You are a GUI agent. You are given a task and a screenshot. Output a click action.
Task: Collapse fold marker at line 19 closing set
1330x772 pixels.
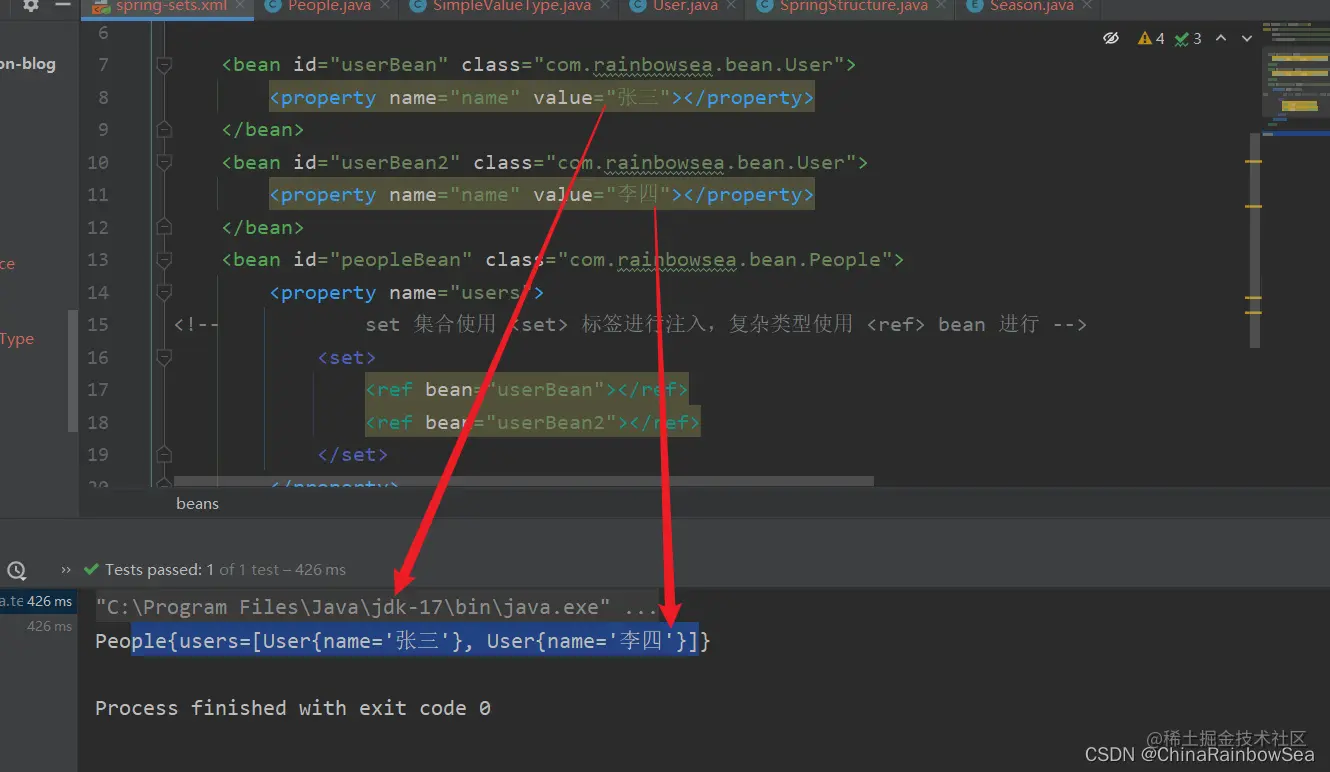click(164, 455)
